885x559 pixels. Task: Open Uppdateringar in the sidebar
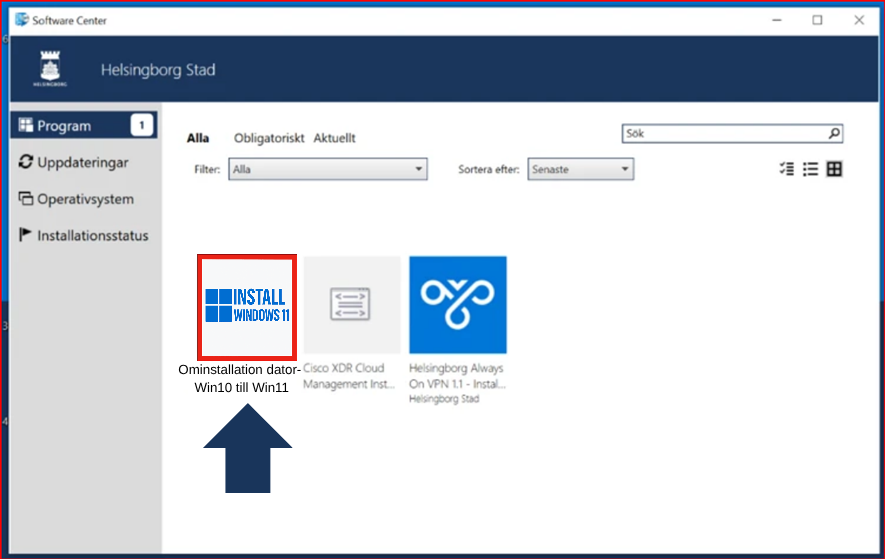(82, 163)
